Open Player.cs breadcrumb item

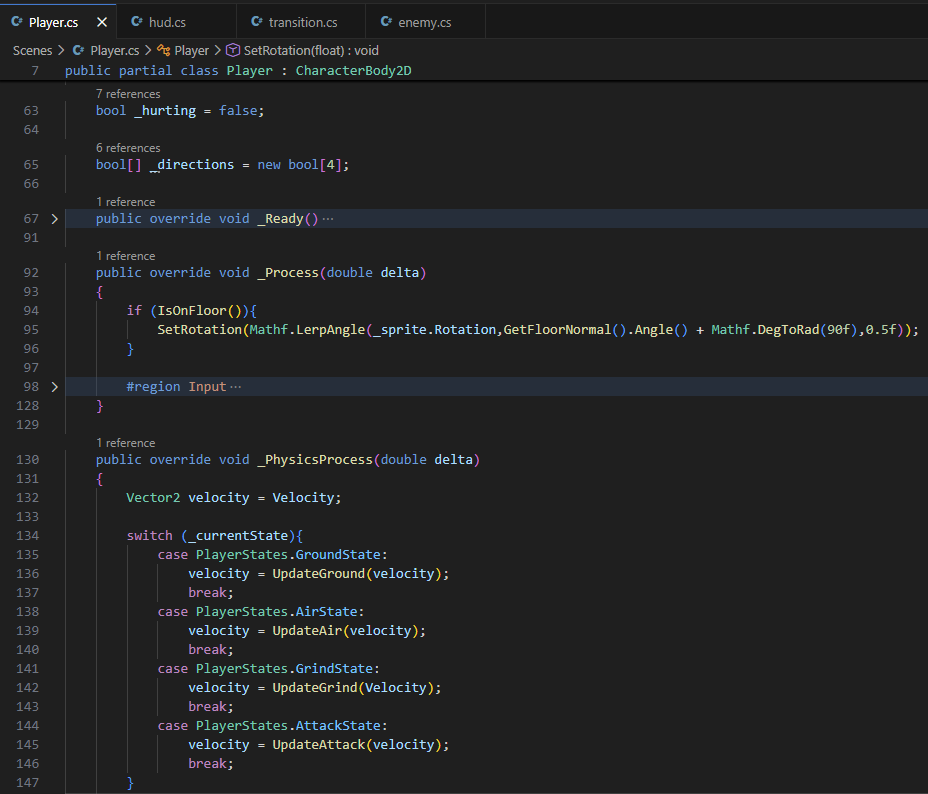114,50
